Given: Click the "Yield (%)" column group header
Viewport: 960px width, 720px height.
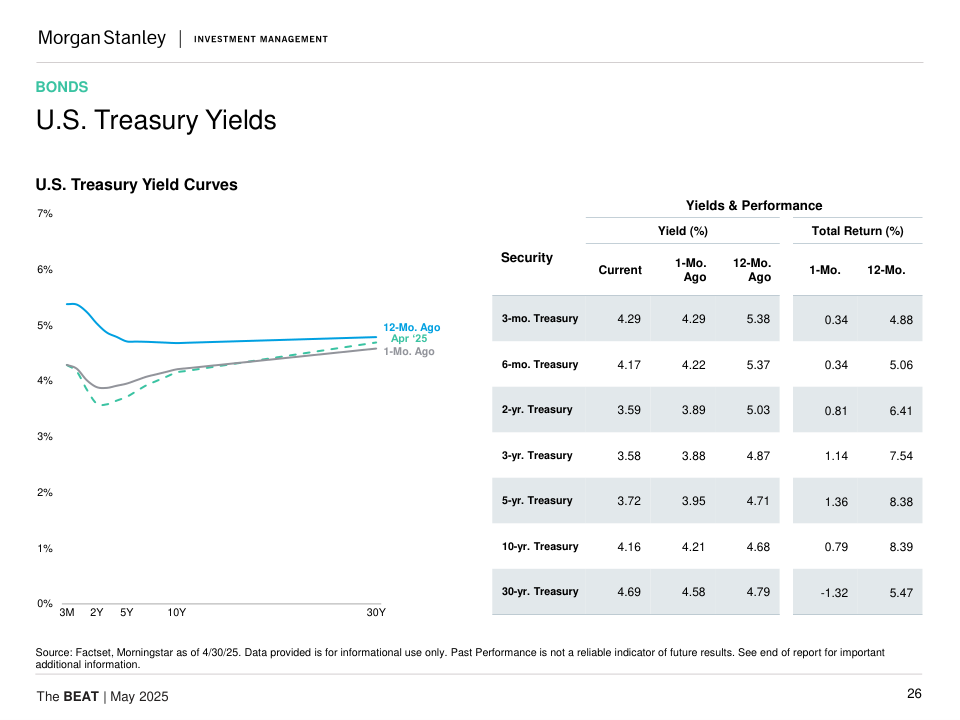Looking at the screenshot, I should (683, 231).
